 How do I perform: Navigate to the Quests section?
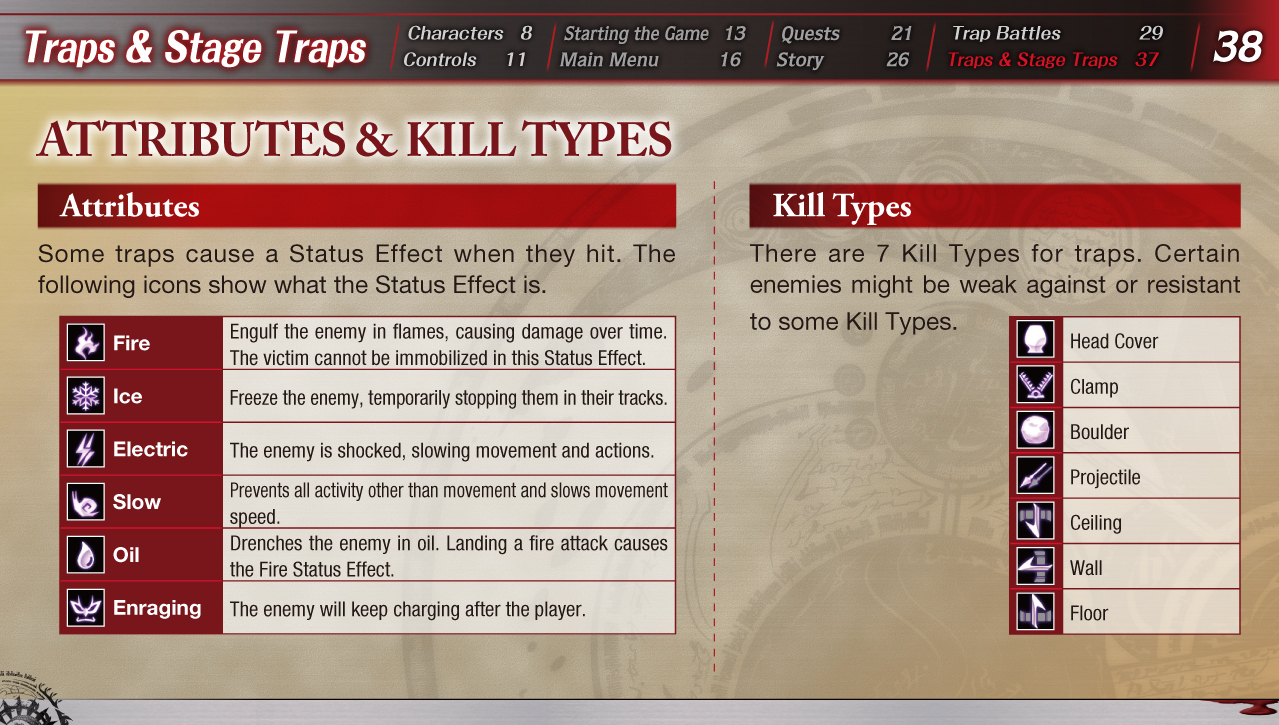tap(846, 33)
